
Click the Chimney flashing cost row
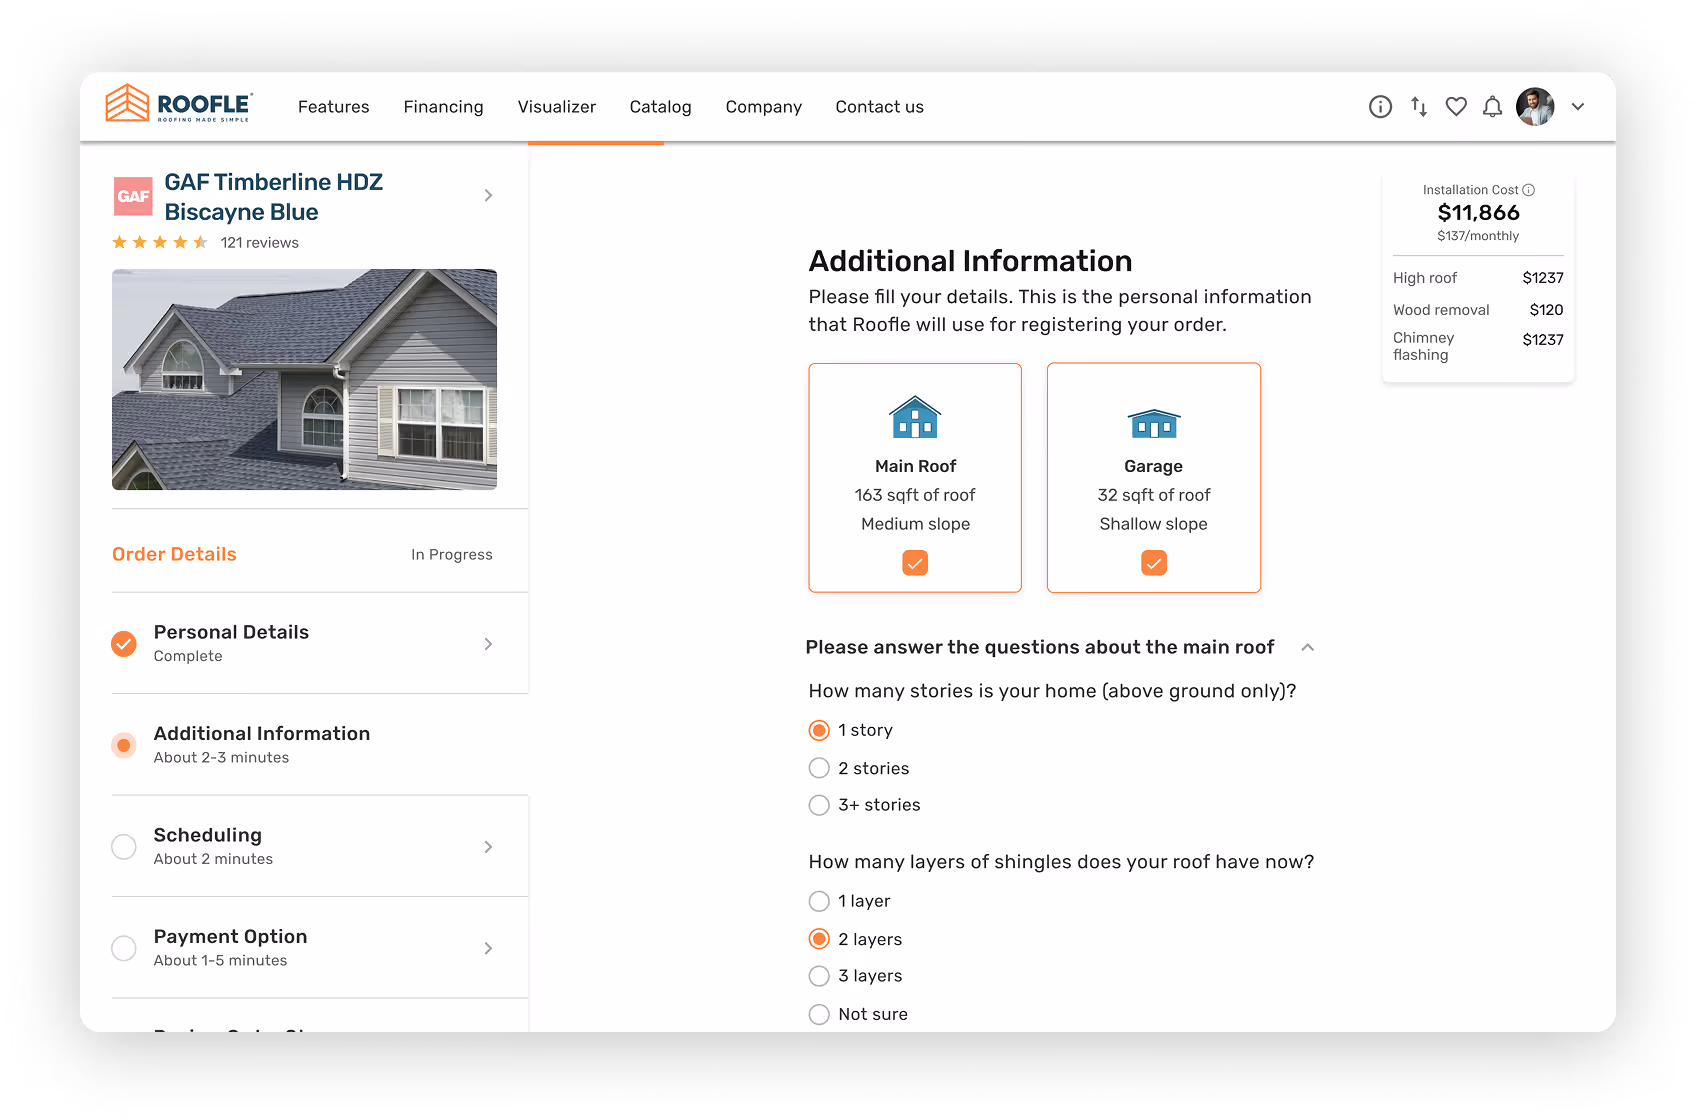[x=1478, y=346]
